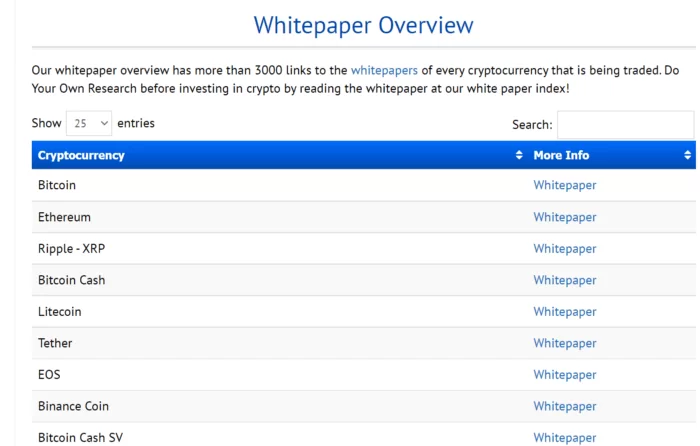Click the Whitepaper Overview page heading

pos(363,25)
